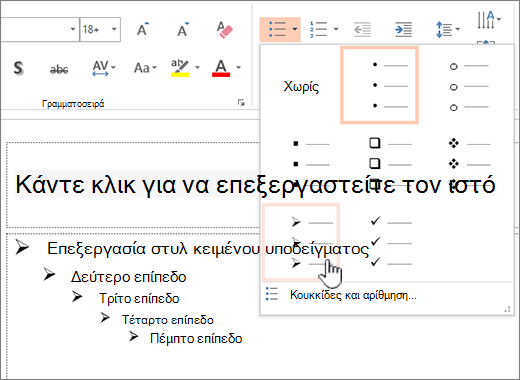Screen dimensions: 520x380
Task: Click Τρίτο επίπεδο text line
Action: point(139,298)
